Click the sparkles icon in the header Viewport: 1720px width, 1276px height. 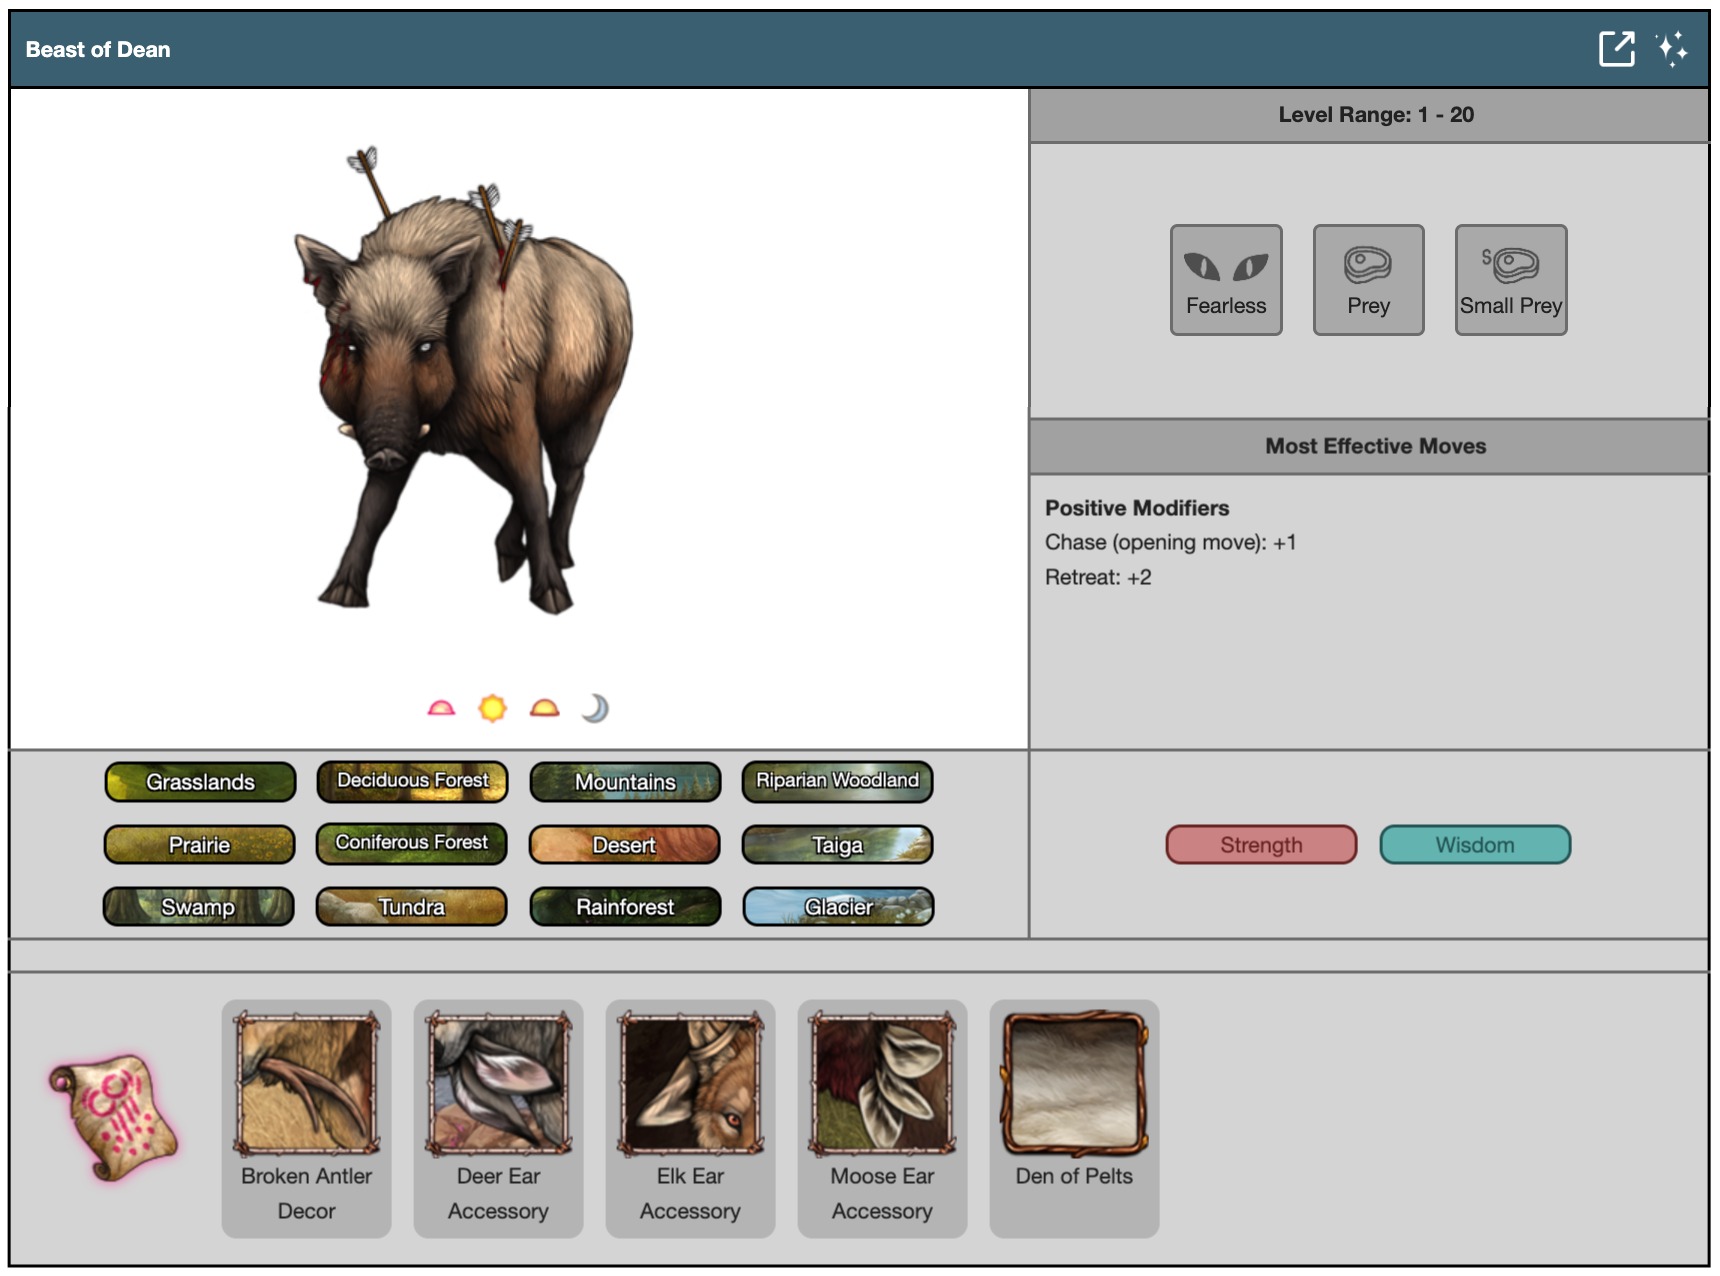[x=1671, y=49]
